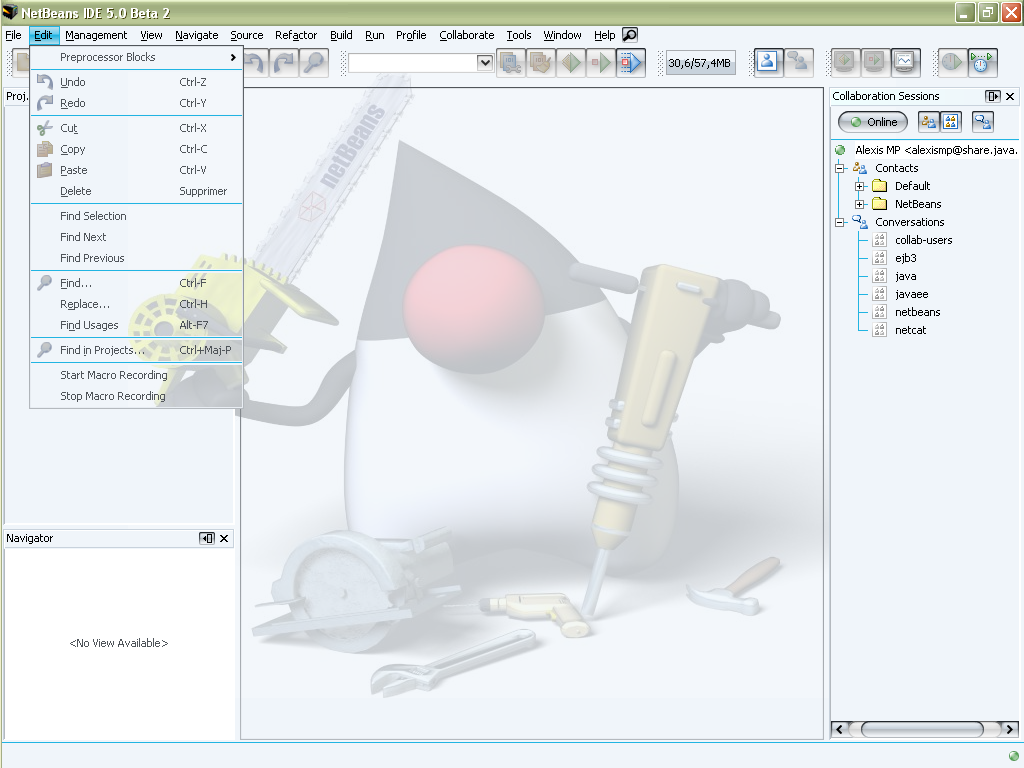Viewport: 1024px width, 768px height.
Task: Expand the Default contacts folder
Action: pos(859,186)
